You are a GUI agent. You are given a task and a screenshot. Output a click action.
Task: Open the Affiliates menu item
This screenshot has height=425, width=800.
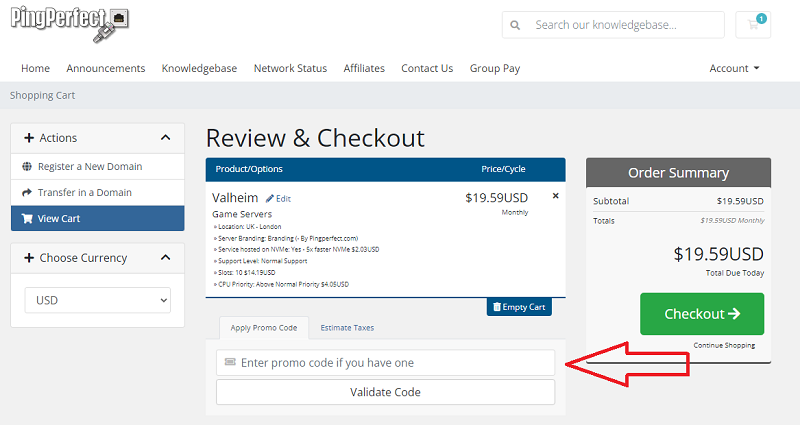(364, 68)
